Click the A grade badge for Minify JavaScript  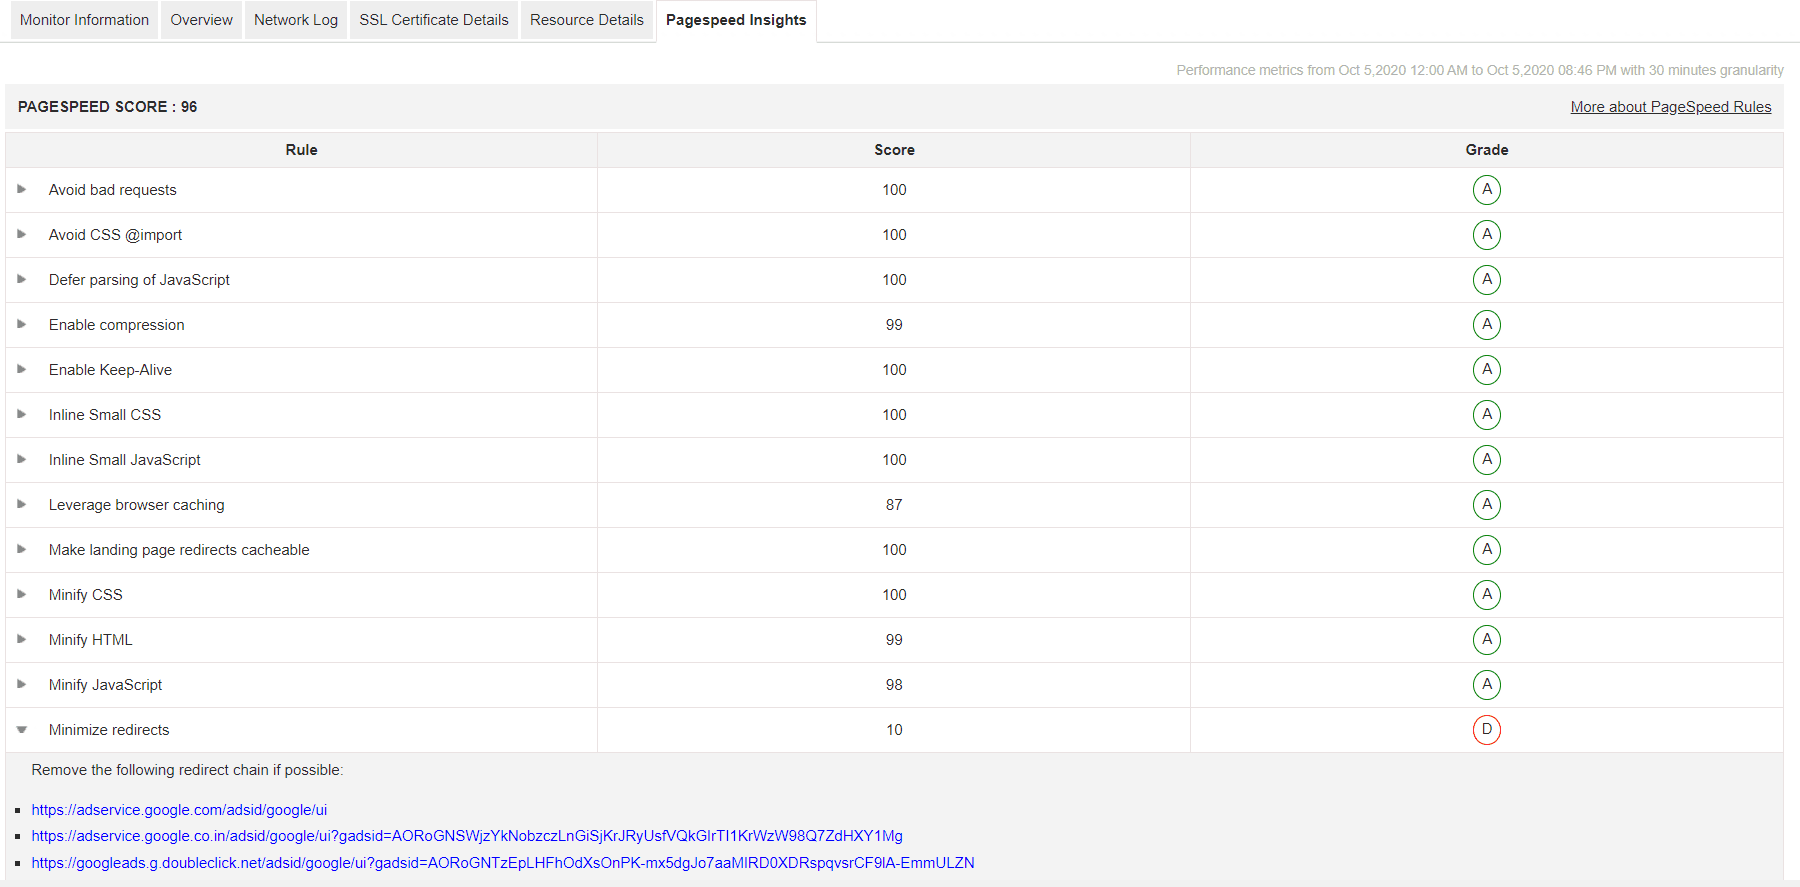(x=1486, y=685)
